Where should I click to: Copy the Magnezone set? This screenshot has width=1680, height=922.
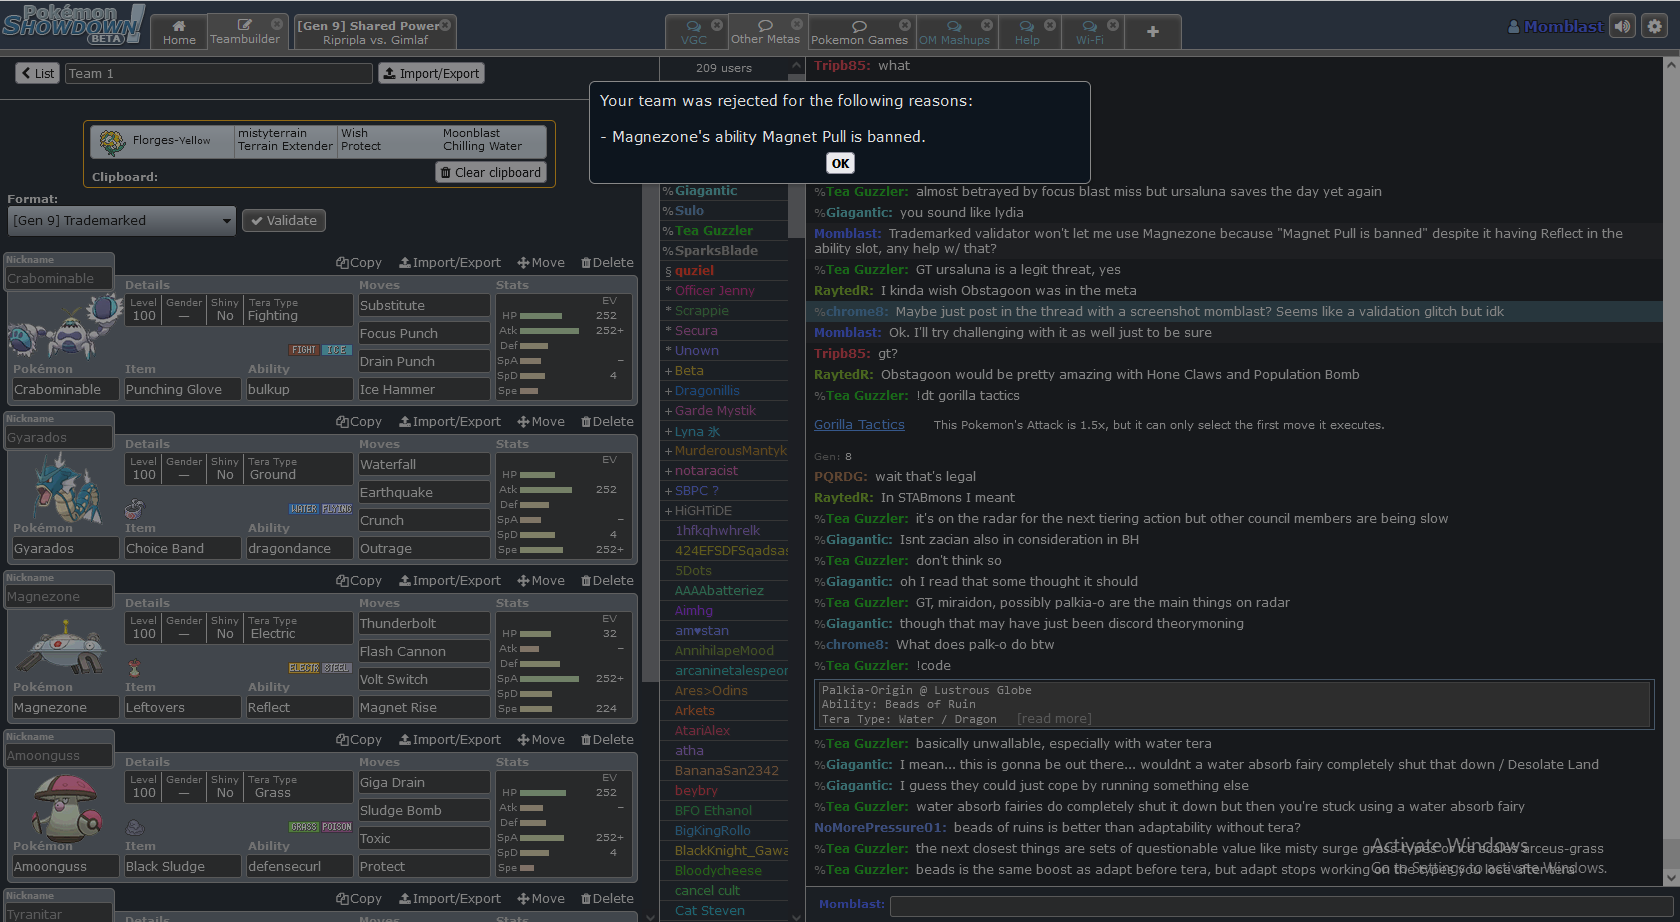(x=359, y=581)
